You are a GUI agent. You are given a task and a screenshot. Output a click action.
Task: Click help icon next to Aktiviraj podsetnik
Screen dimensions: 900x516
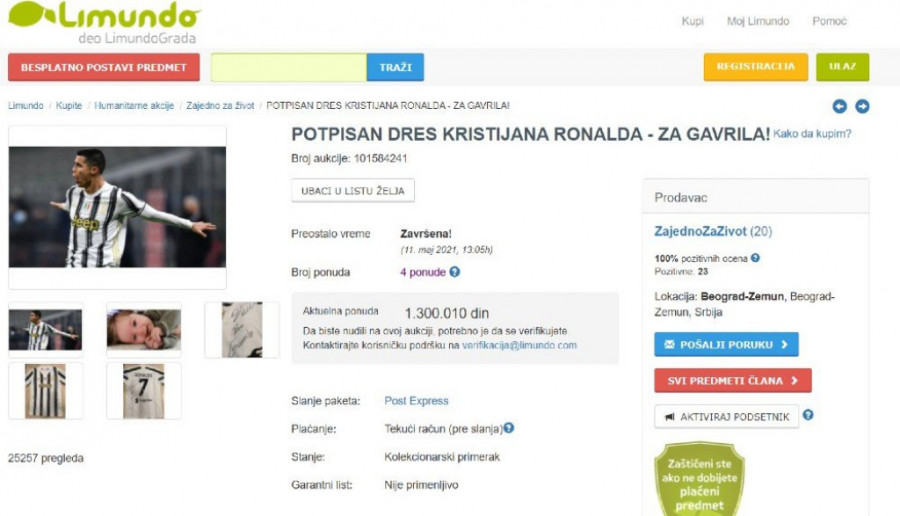coord(808,415)
